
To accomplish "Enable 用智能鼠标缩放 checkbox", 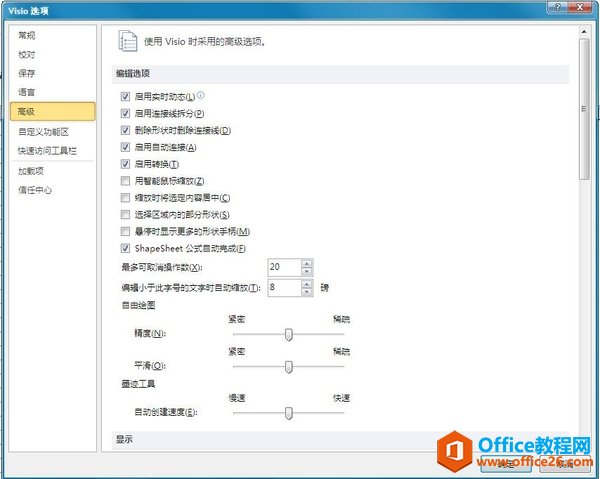I will point(125,181).
